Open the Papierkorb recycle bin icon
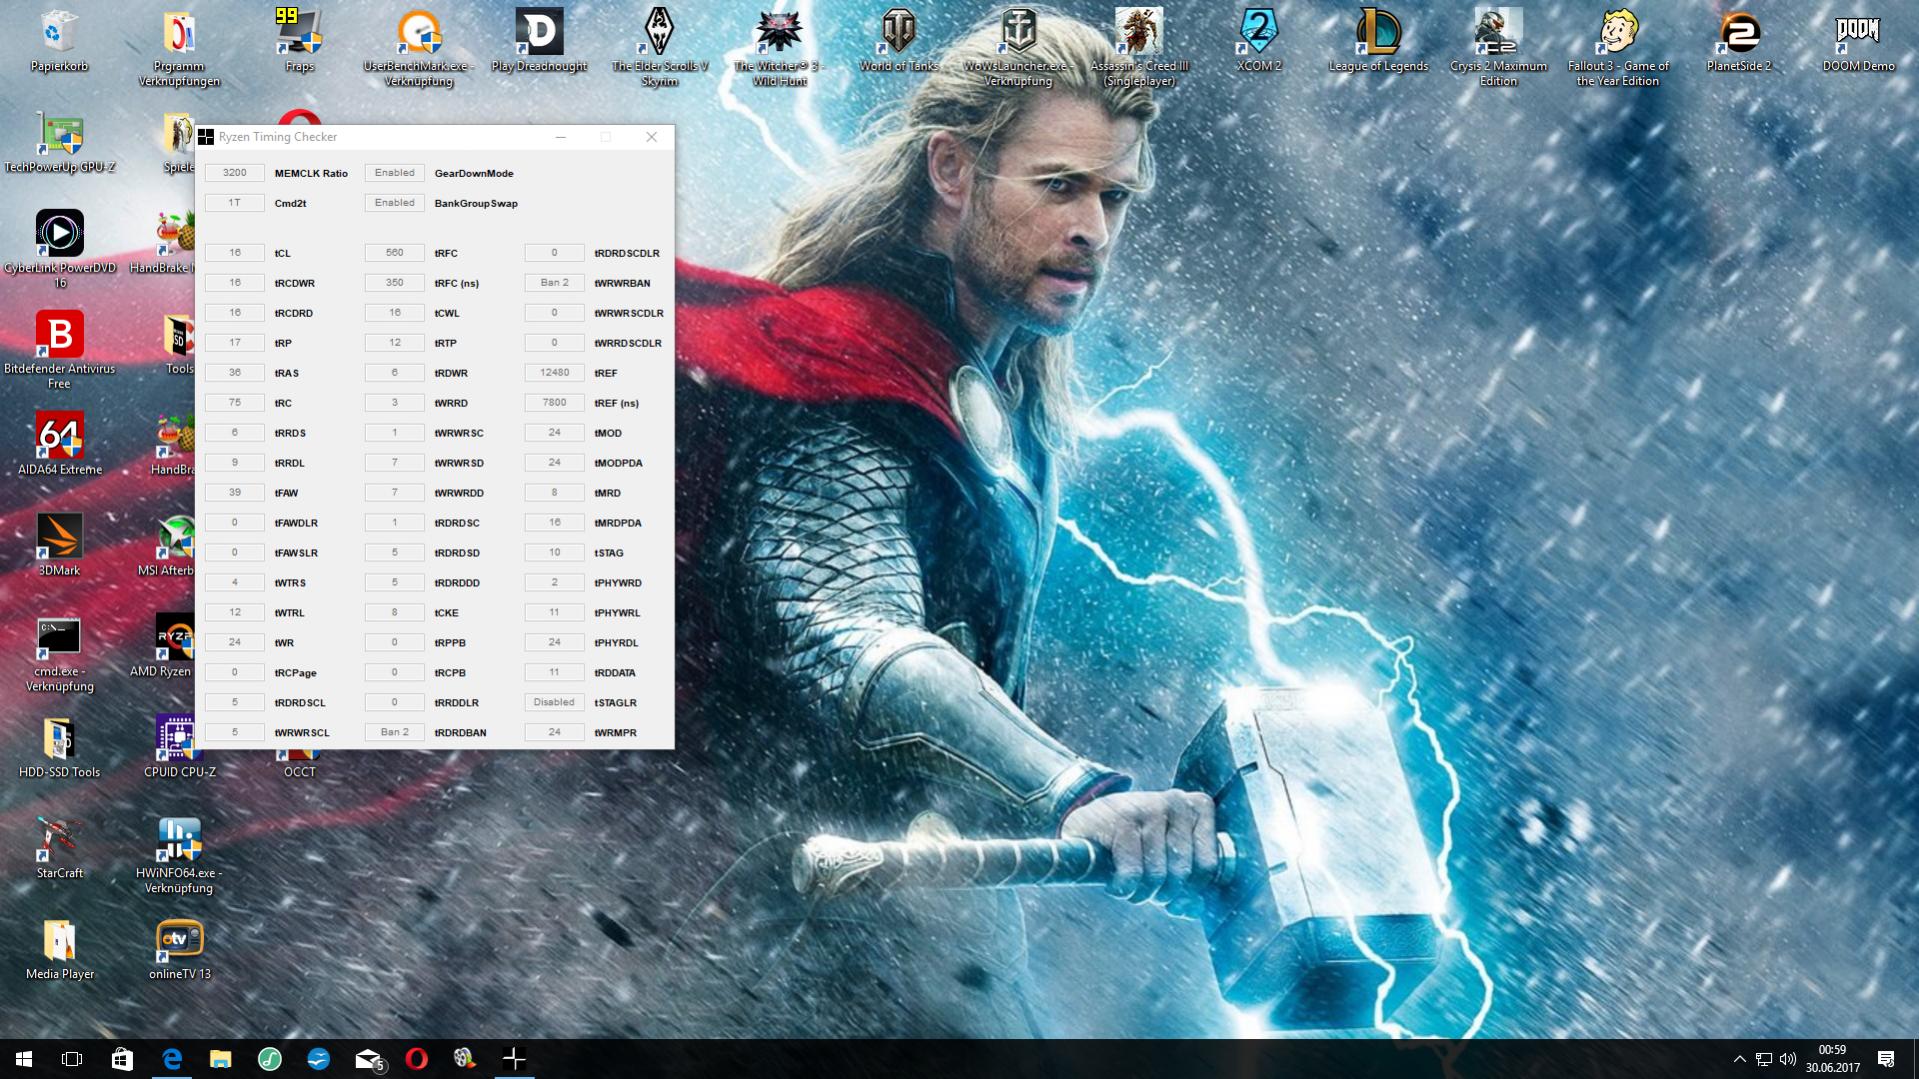 click(x=59, y=42)
